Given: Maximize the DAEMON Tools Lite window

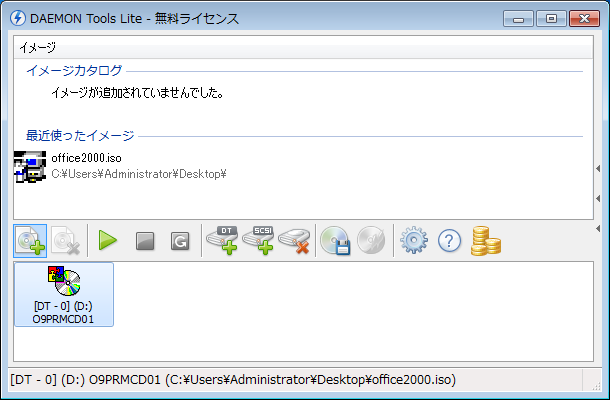Looking at the screenshot, I should click(551, 18).
